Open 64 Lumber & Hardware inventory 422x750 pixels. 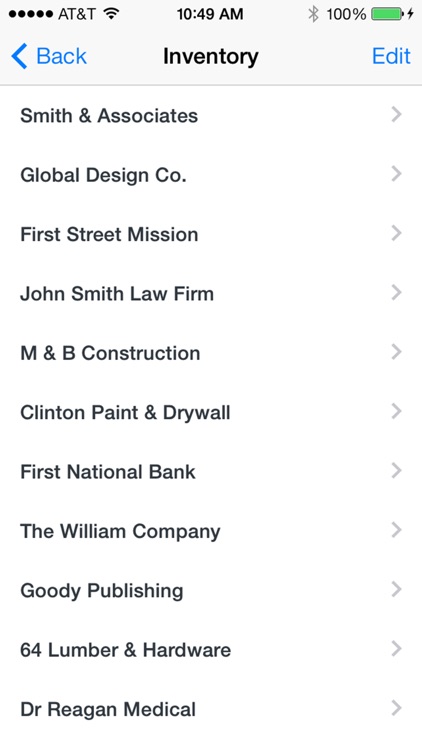(211, 649)
